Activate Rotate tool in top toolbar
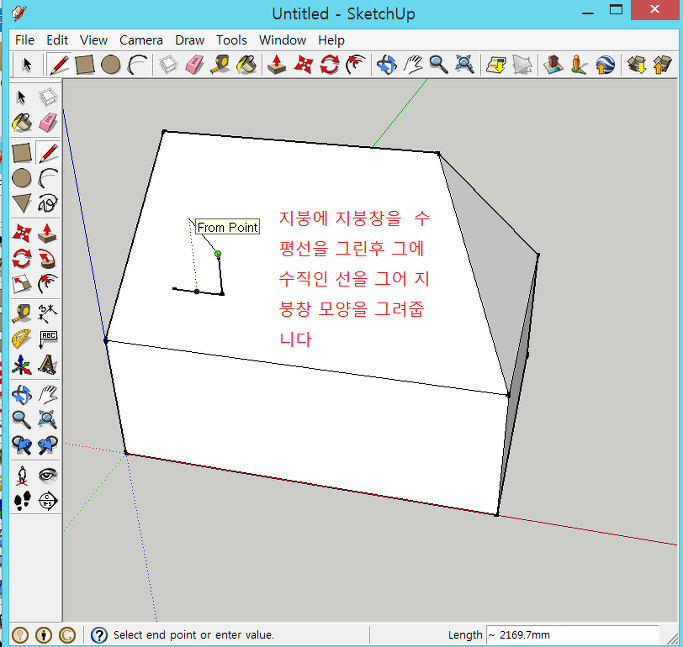 [329, 65]
